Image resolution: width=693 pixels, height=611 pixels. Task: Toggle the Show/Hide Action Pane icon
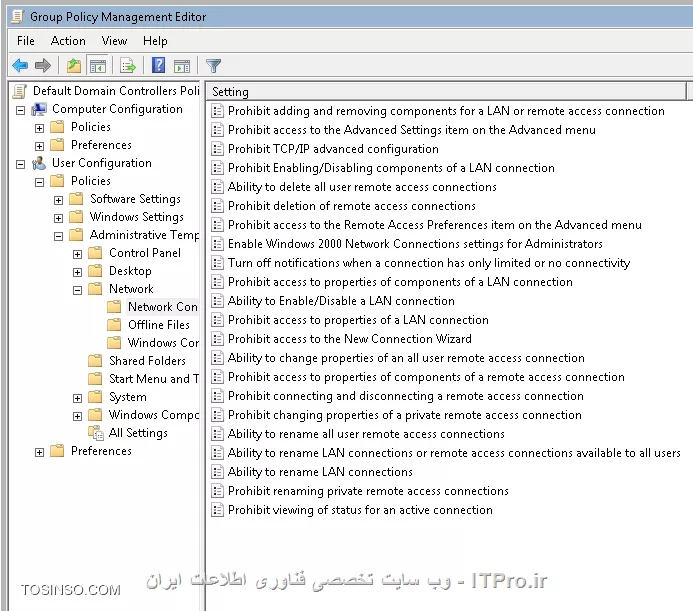click(x=182, y=66)
